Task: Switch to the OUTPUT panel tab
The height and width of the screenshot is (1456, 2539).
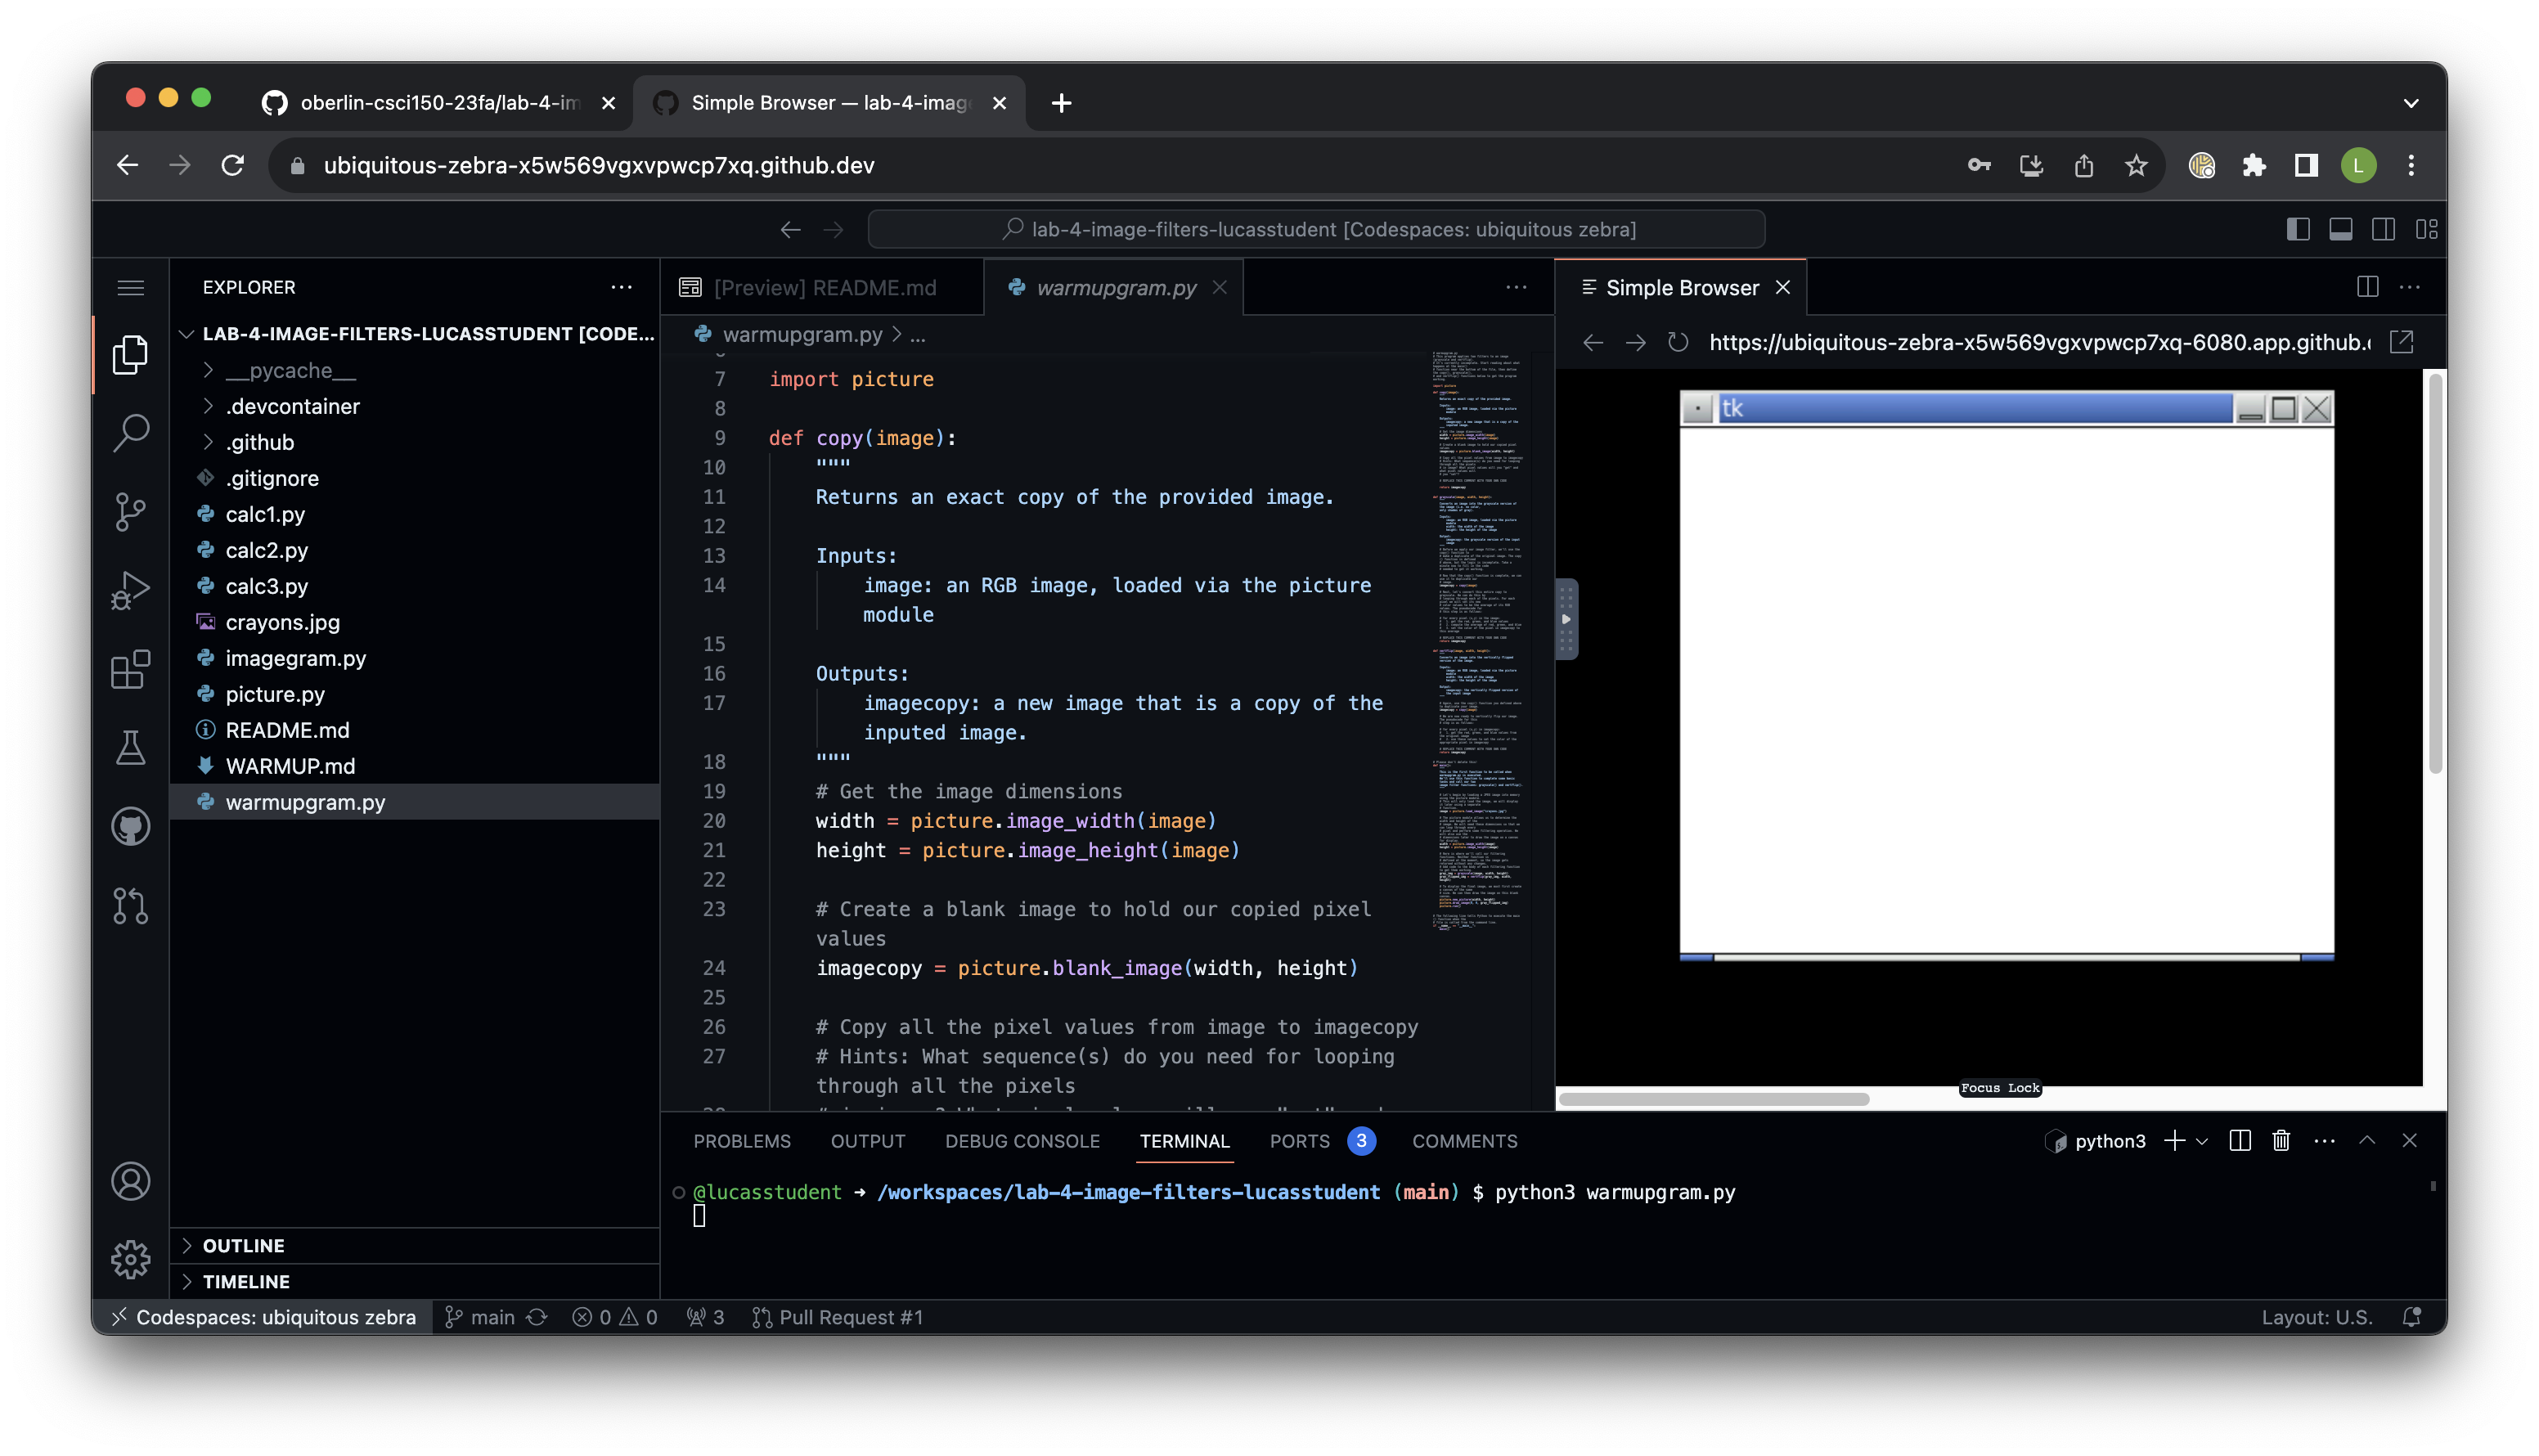Action: (x=867, y=1141)
